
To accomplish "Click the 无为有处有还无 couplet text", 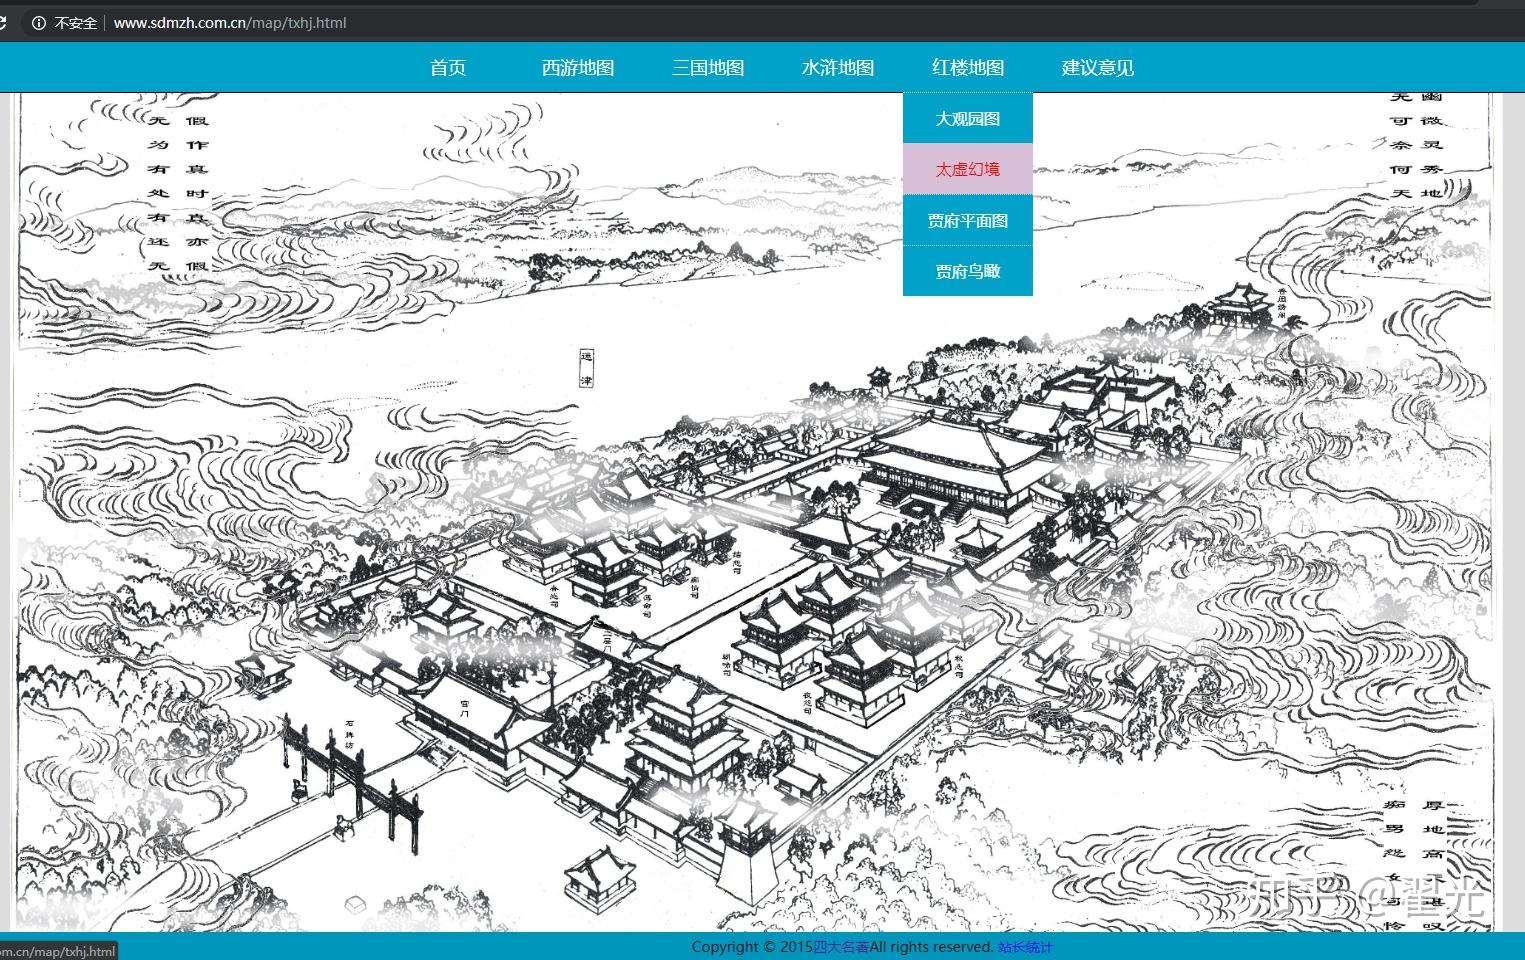I will [x=159, y=193].
